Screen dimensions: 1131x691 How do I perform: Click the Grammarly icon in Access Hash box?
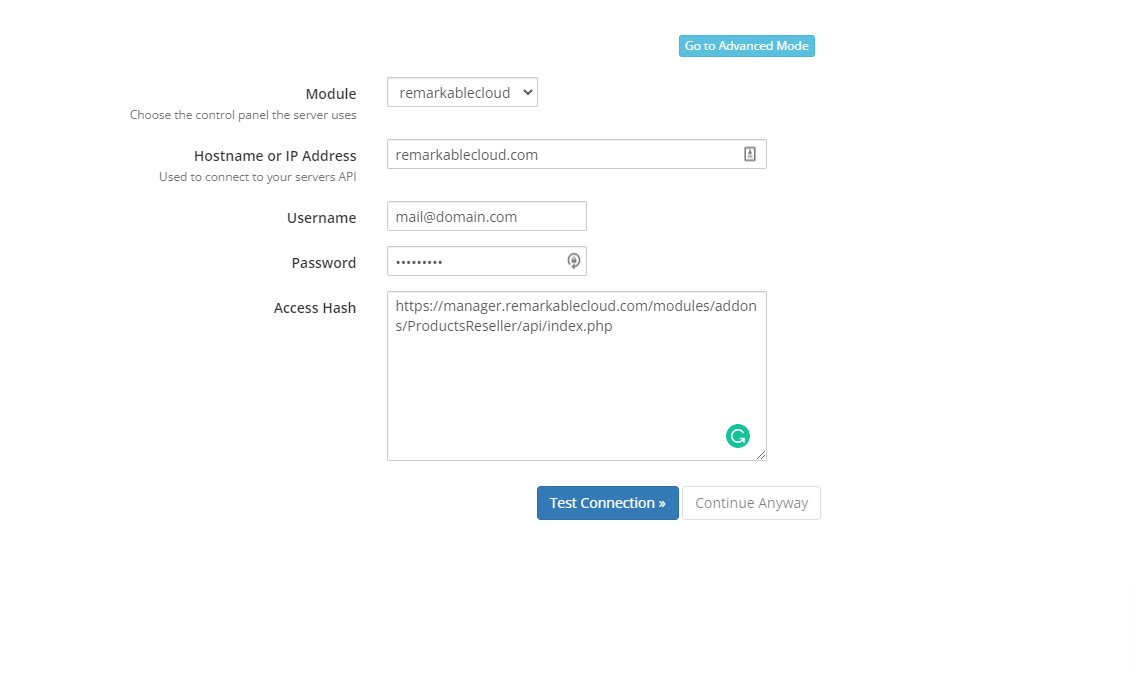point(738,436)
